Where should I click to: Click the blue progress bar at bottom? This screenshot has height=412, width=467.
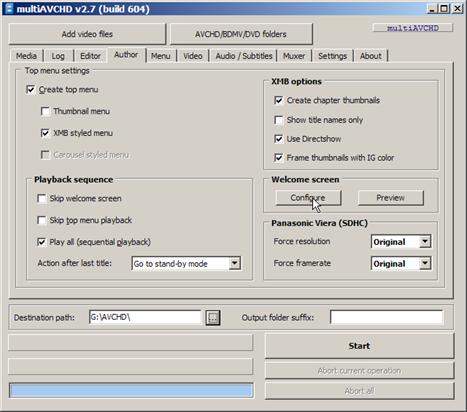[131, 390]
